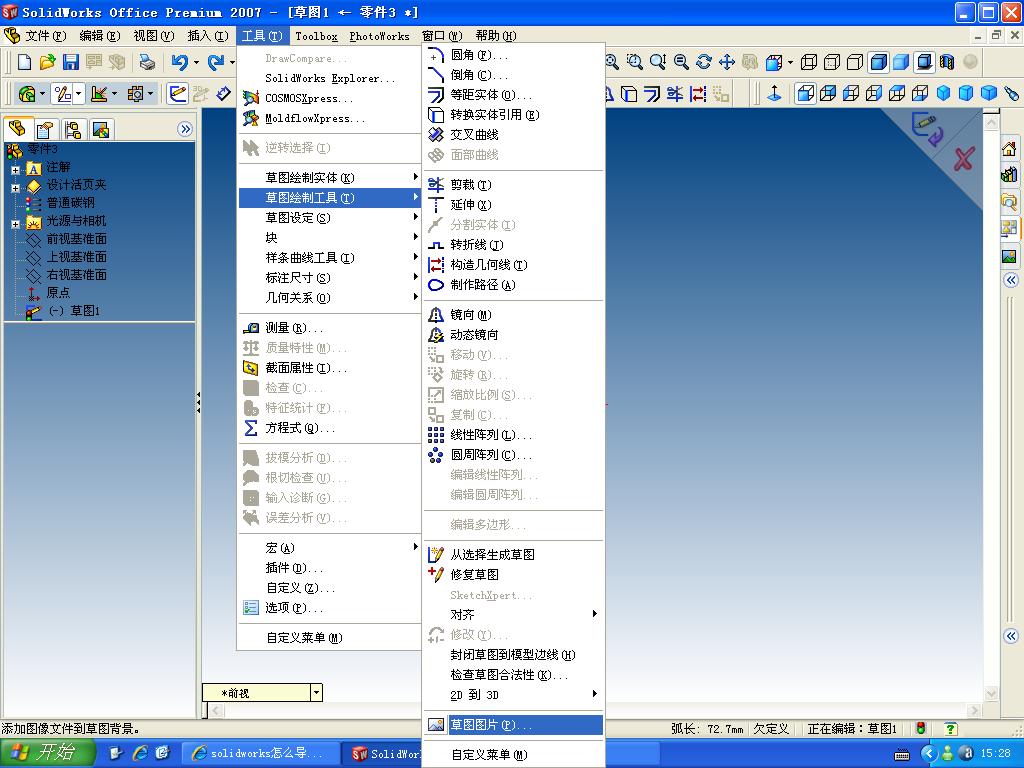Image resolution: width=1024 pixels, height=768 pixels.
Task: Open 选项 Options dialog entry
Action: point(329,608)
